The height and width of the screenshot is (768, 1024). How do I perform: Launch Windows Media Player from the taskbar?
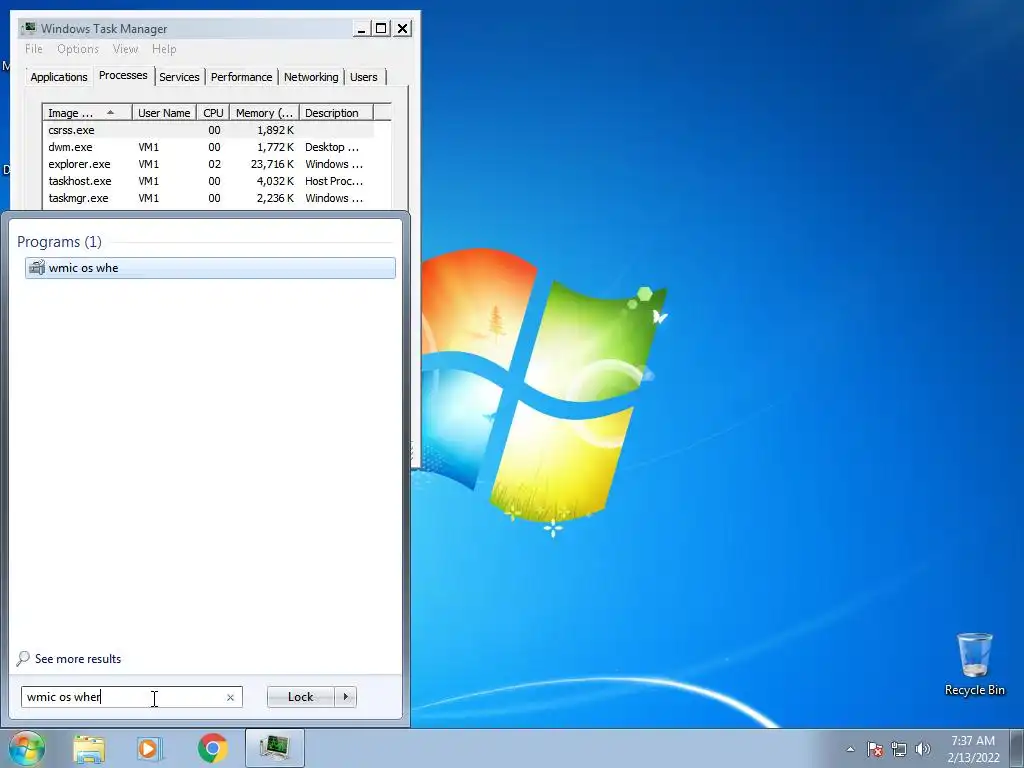click(x=150, y=749)
